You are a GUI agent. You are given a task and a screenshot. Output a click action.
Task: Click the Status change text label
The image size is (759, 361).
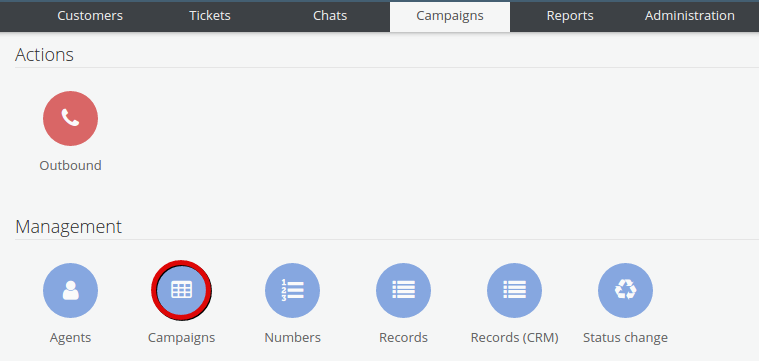click(x=625, y=338)
